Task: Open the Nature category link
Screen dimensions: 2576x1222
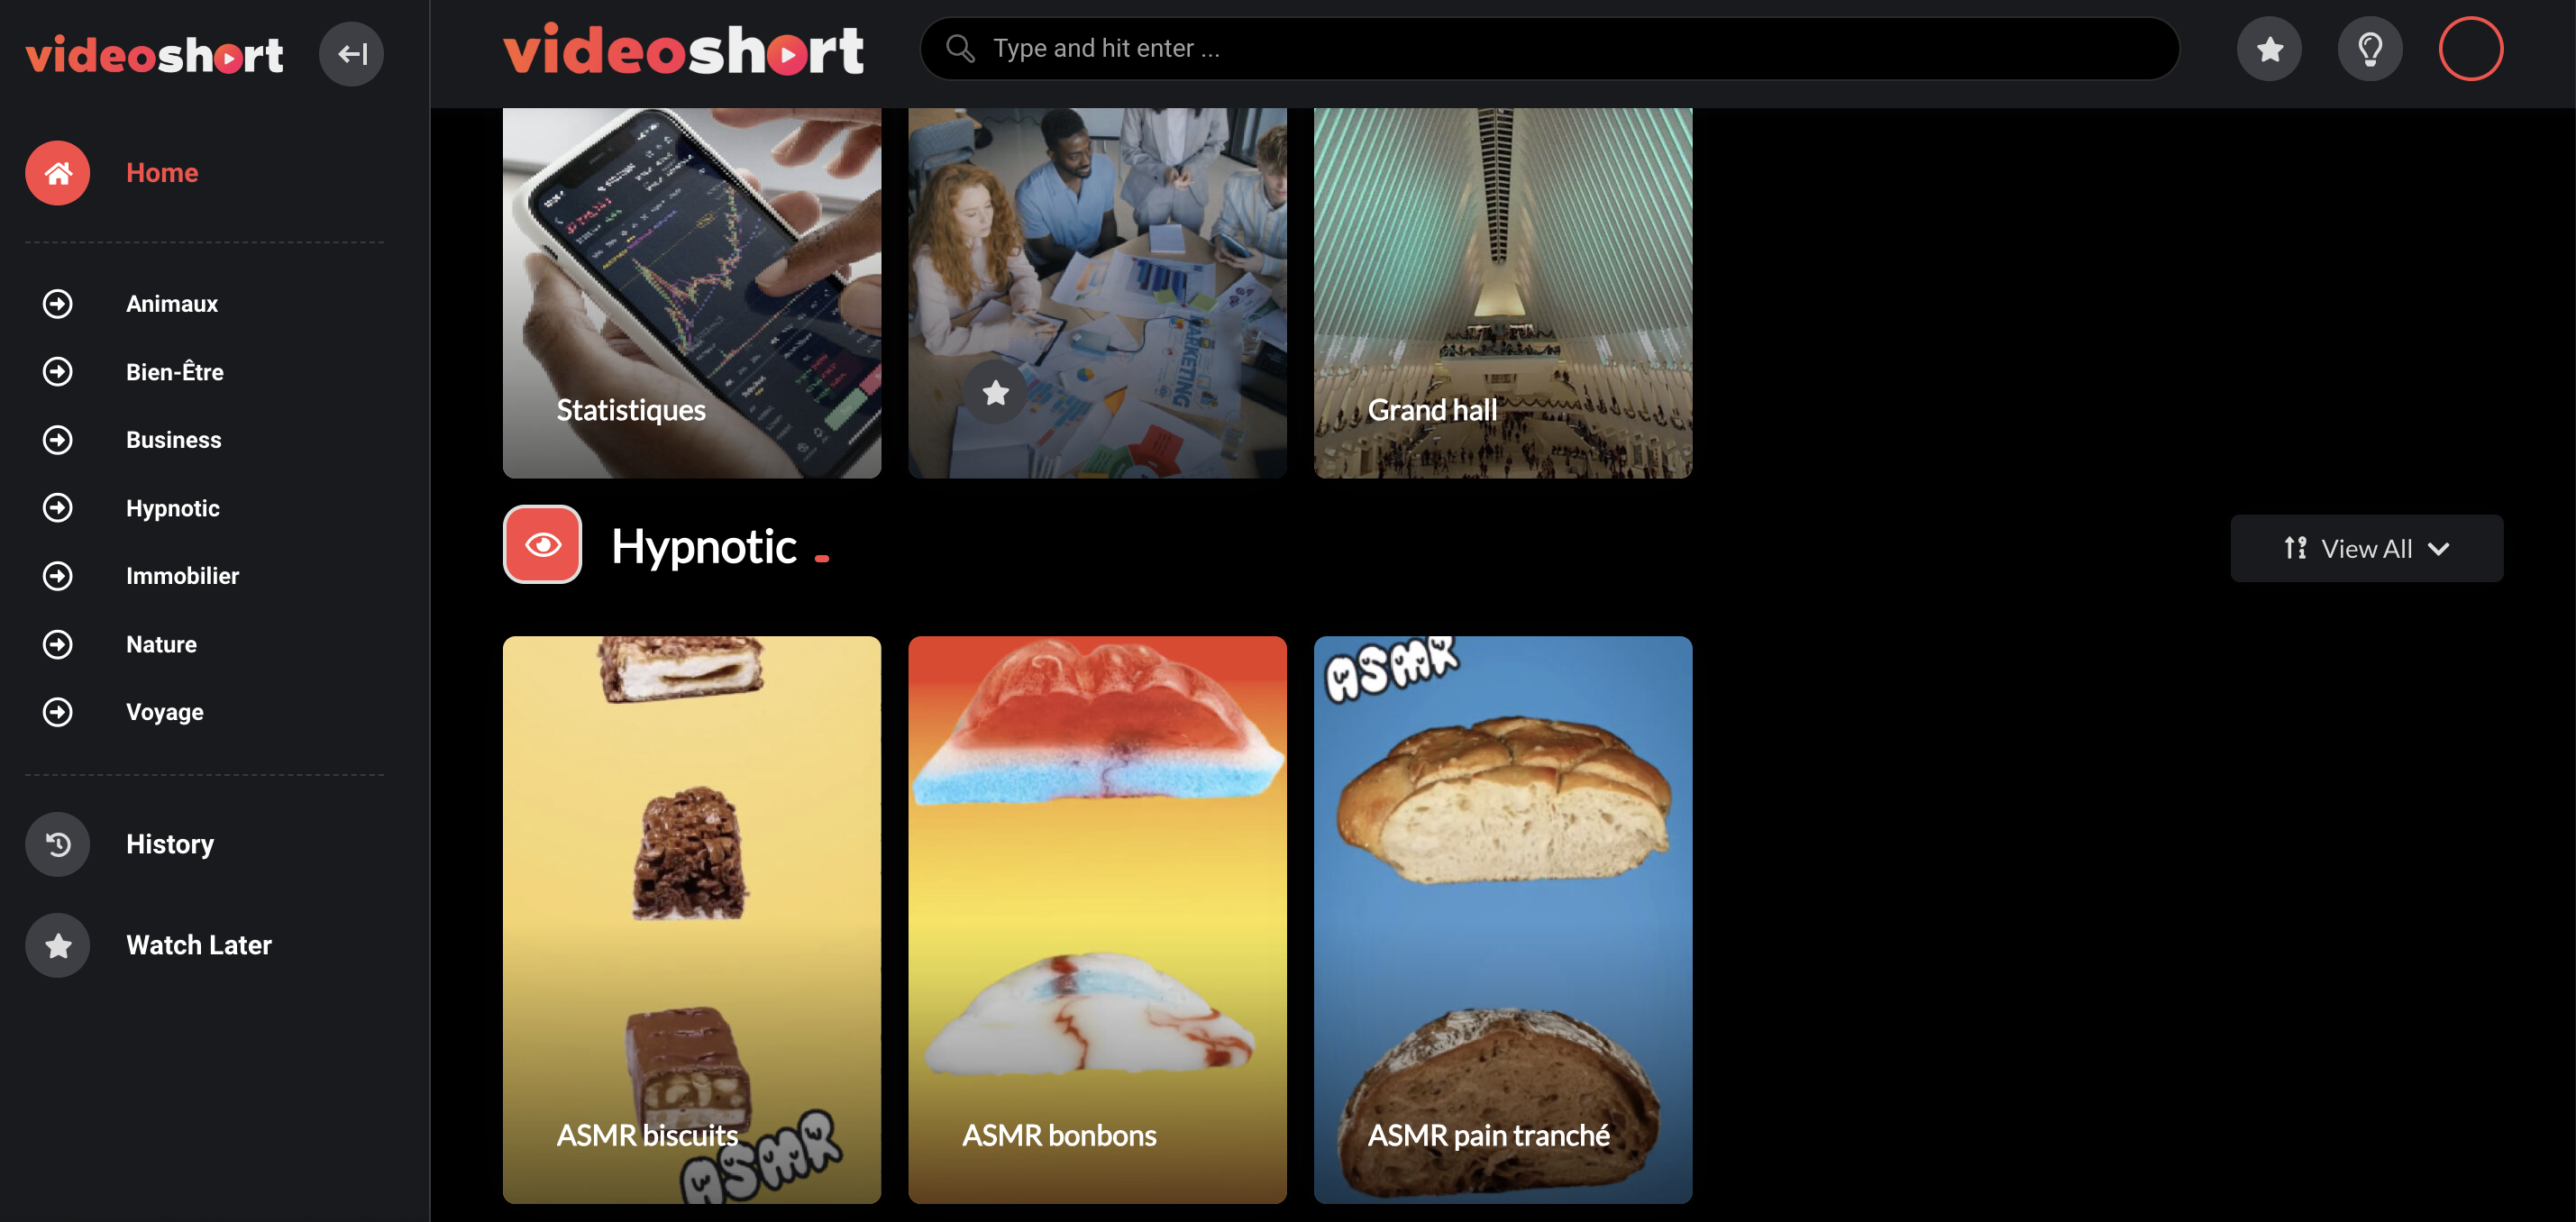Action: point(161,644)
